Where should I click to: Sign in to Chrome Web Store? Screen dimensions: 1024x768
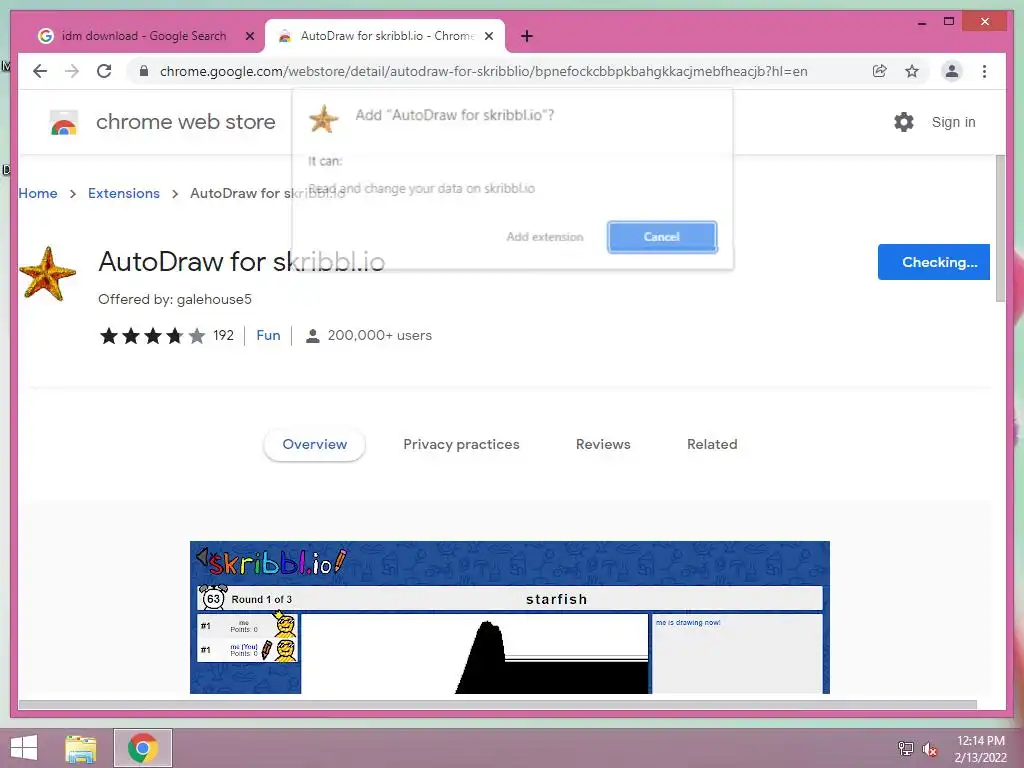953,122
